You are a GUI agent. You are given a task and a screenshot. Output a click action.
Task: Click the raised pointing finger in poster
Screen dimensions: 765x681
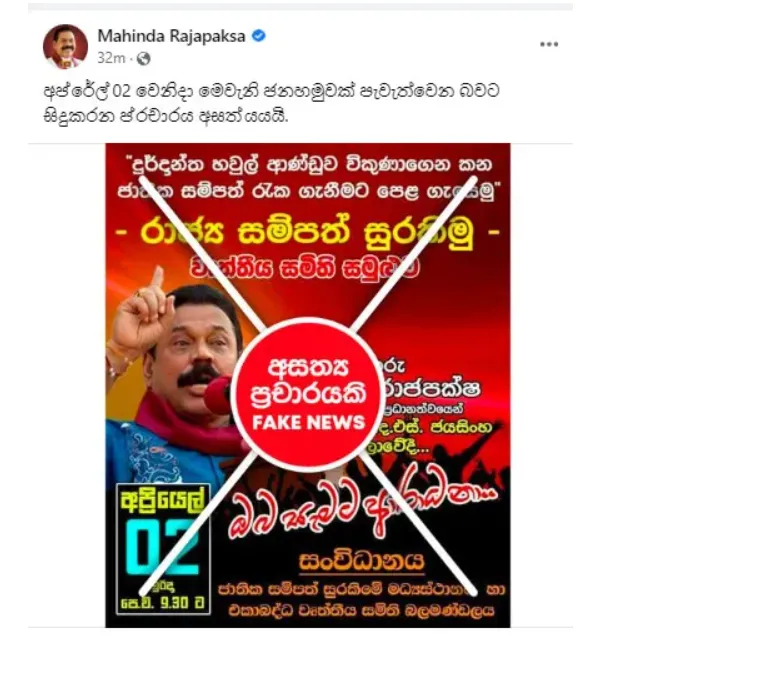point(157,280)
